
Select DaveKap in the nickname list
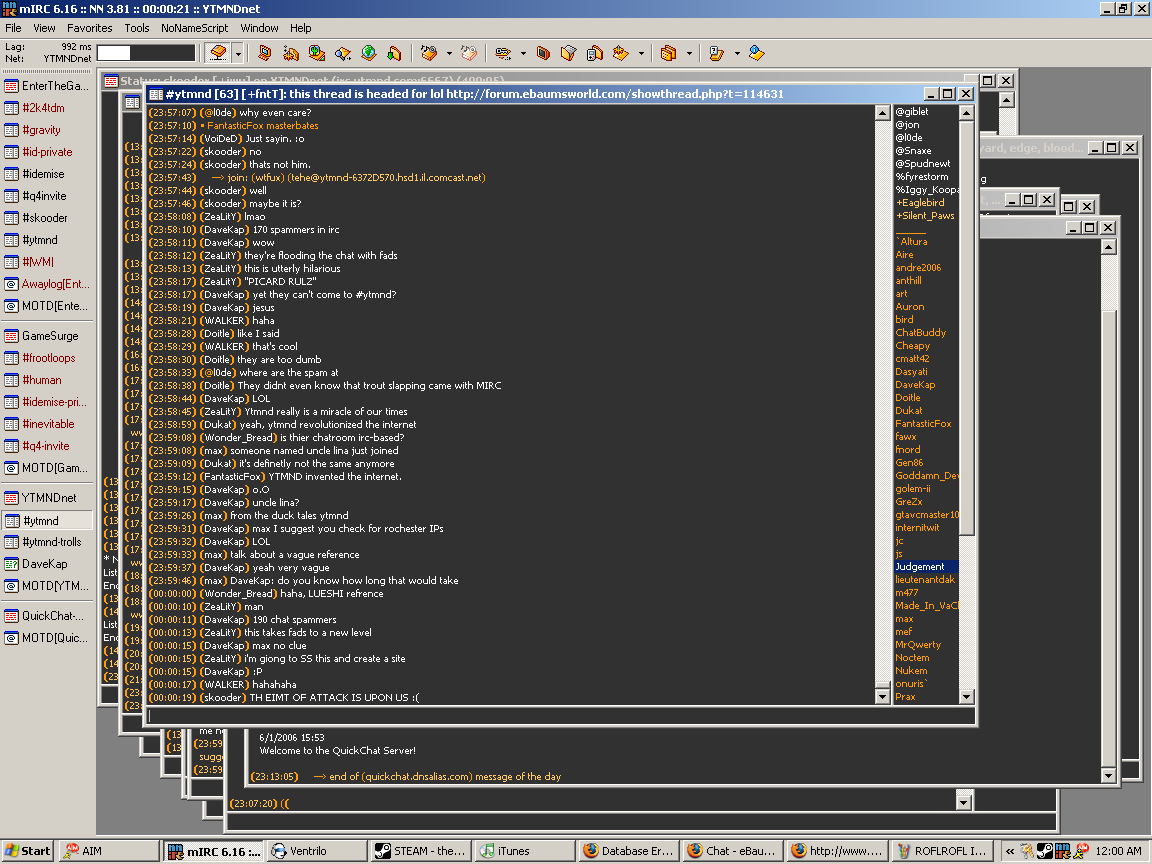[915, 385]
